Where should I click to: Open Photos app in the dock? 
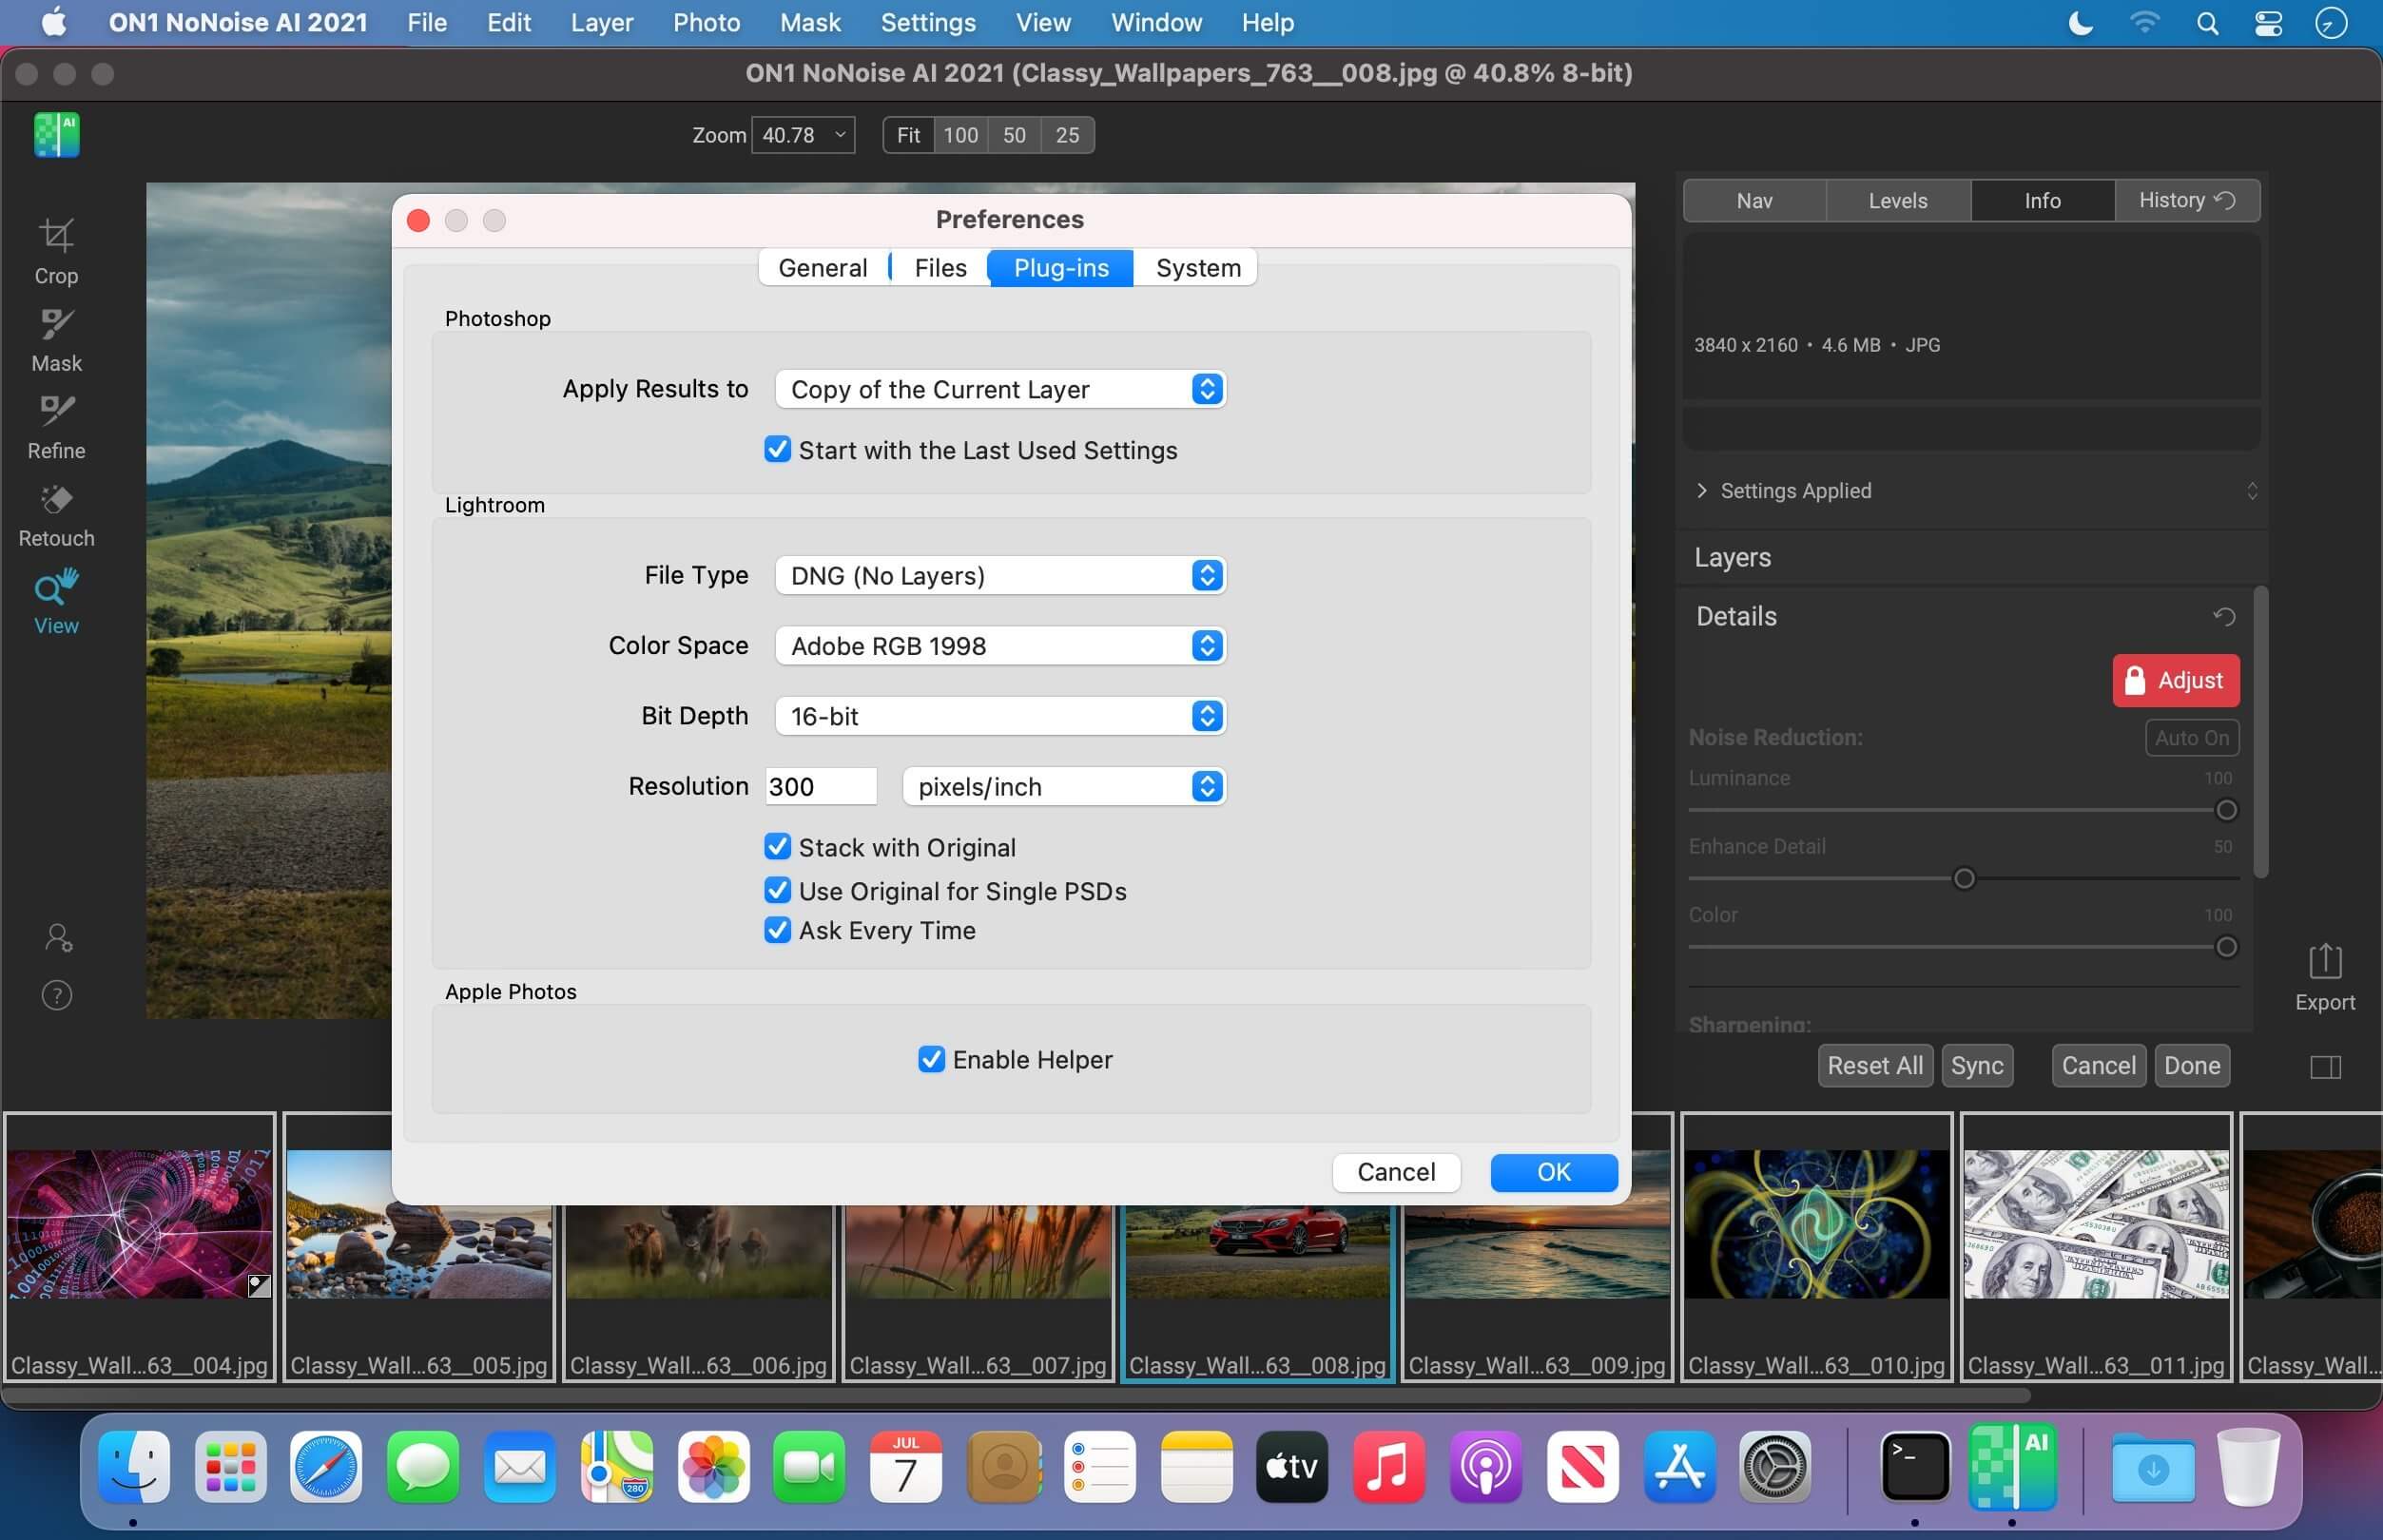coord(713,1467)
